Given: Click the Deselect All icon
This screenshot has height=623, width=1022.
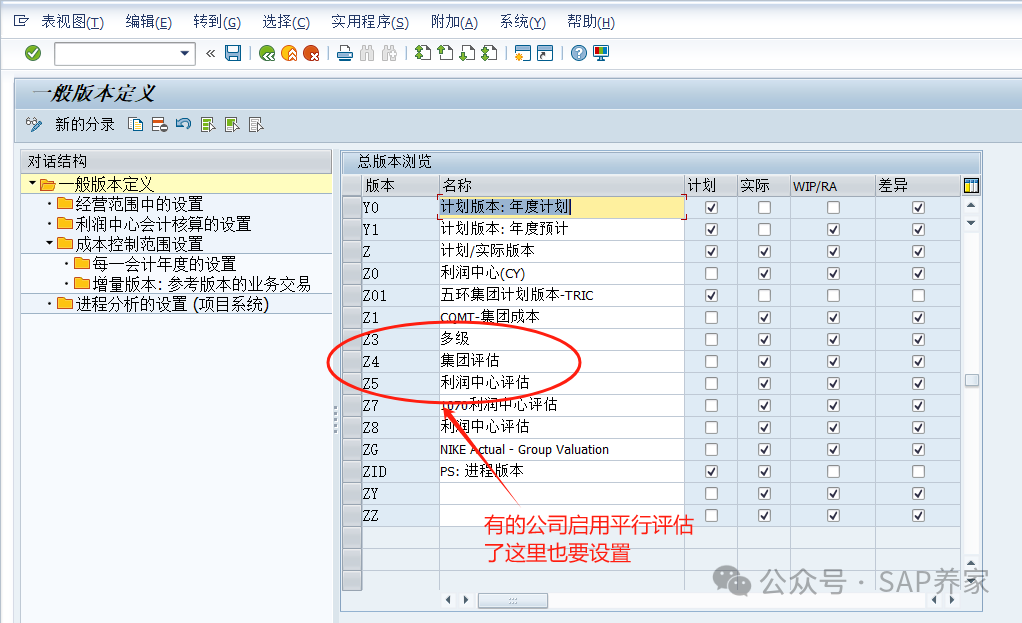Looking at the screenshot, I should pos(256,124).
